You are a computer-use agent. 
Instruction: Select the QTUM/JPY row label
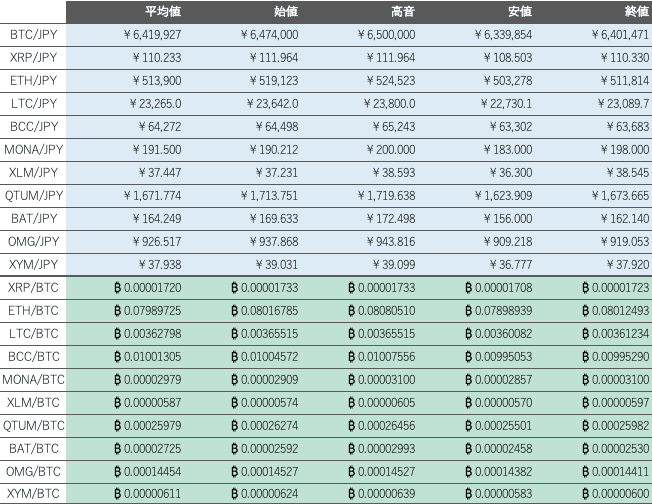click(x=33, y=195)
